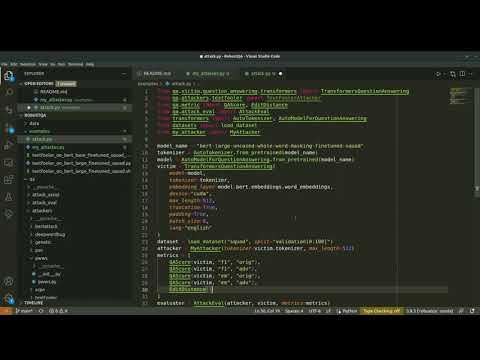Open the Edit menu
The image size is (480, 360).
[14, 64]
